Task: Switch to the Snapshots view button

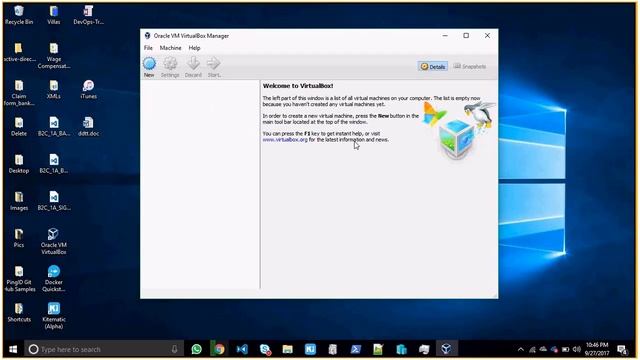Action: coord(470,67)
